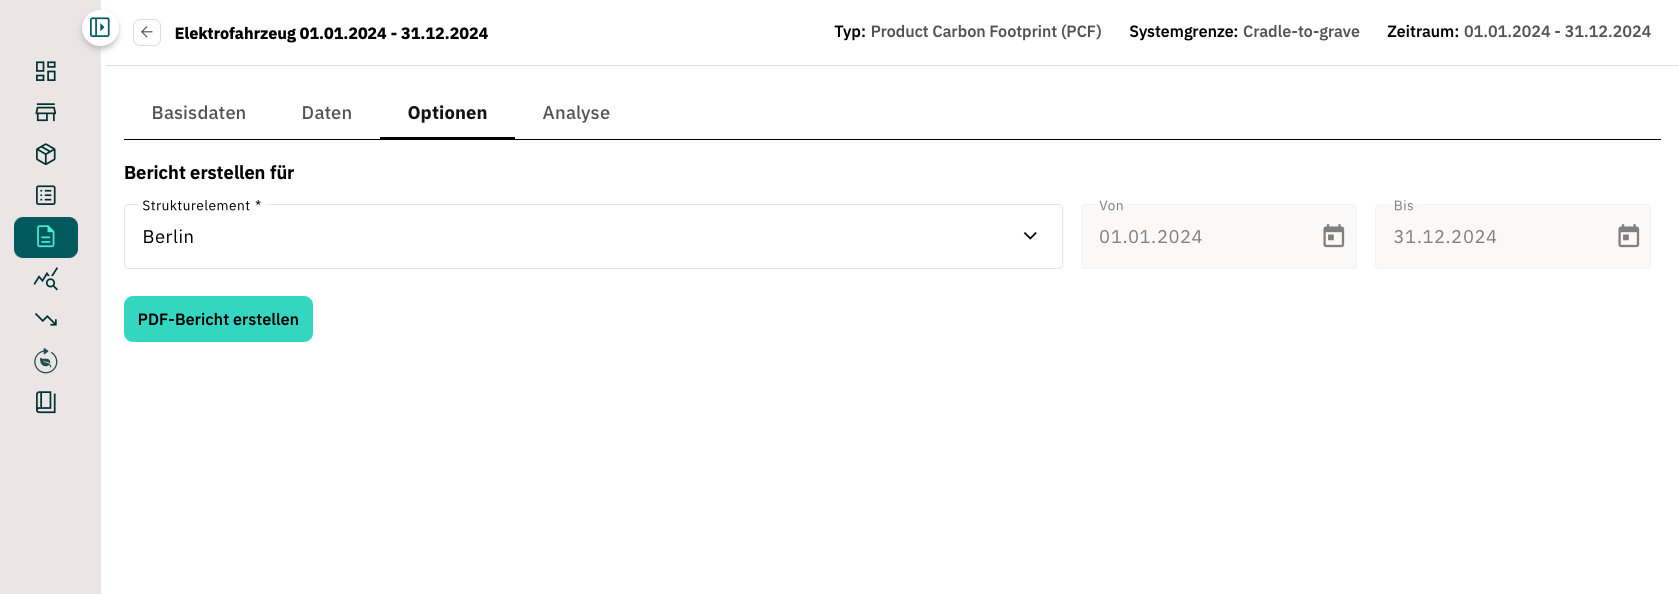Open the Bis date calendar picker
The height and width of the screenshot is (594, 1679).
coord(1628,236)
